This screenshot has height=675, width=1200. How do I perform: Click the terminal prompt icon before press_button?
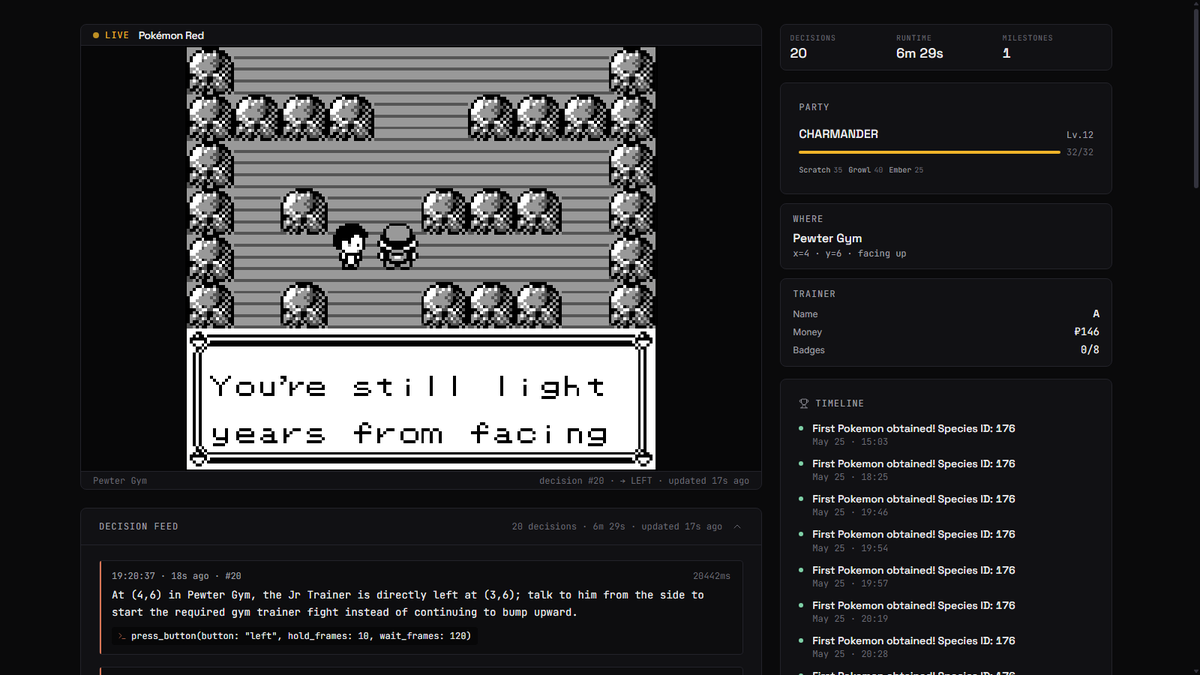[121, 636]
